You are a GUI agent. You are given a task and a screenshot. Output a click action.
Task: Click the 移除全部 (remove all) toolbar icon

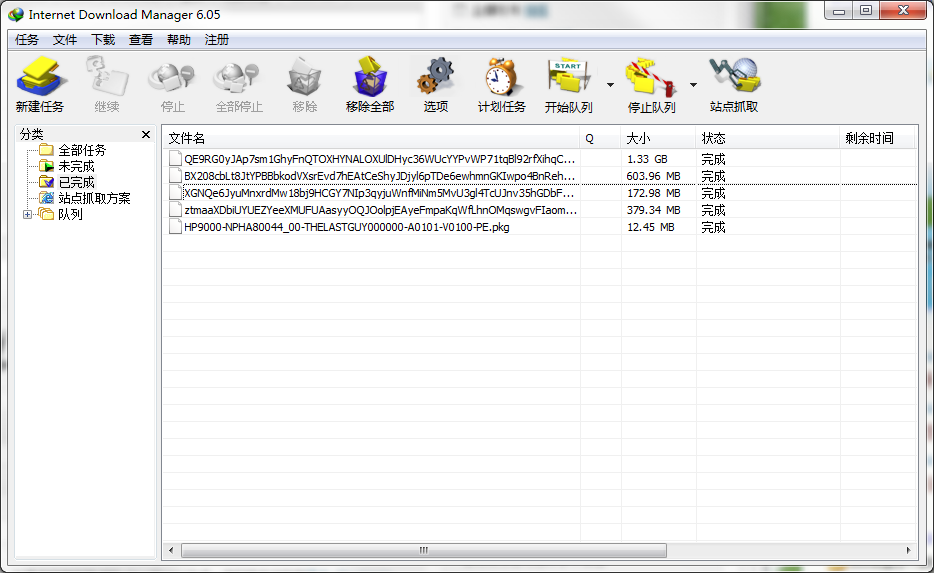click(370, 76)
